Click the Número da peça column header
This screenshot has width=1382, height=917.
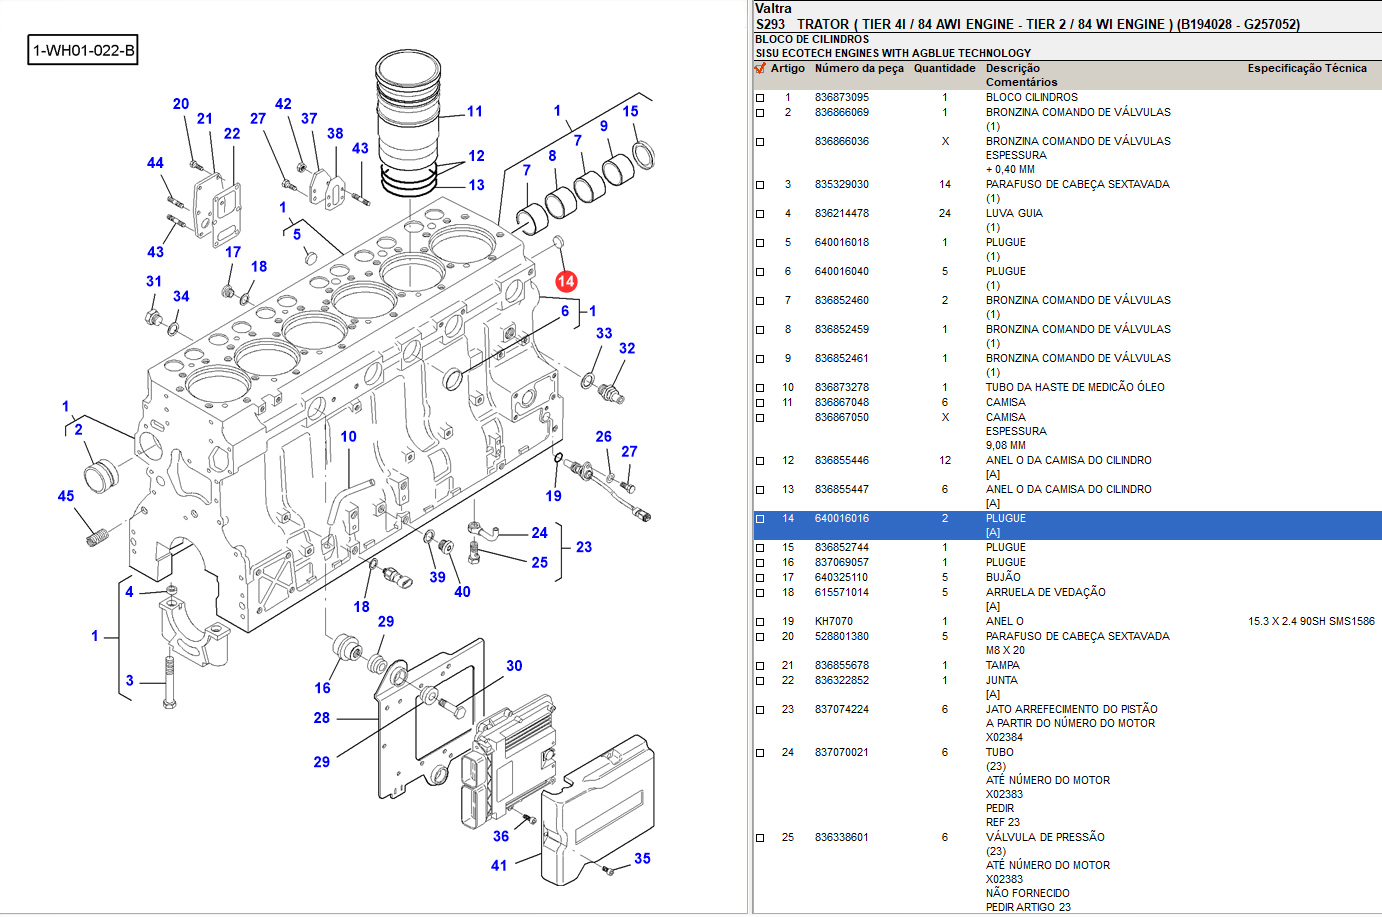858,69
